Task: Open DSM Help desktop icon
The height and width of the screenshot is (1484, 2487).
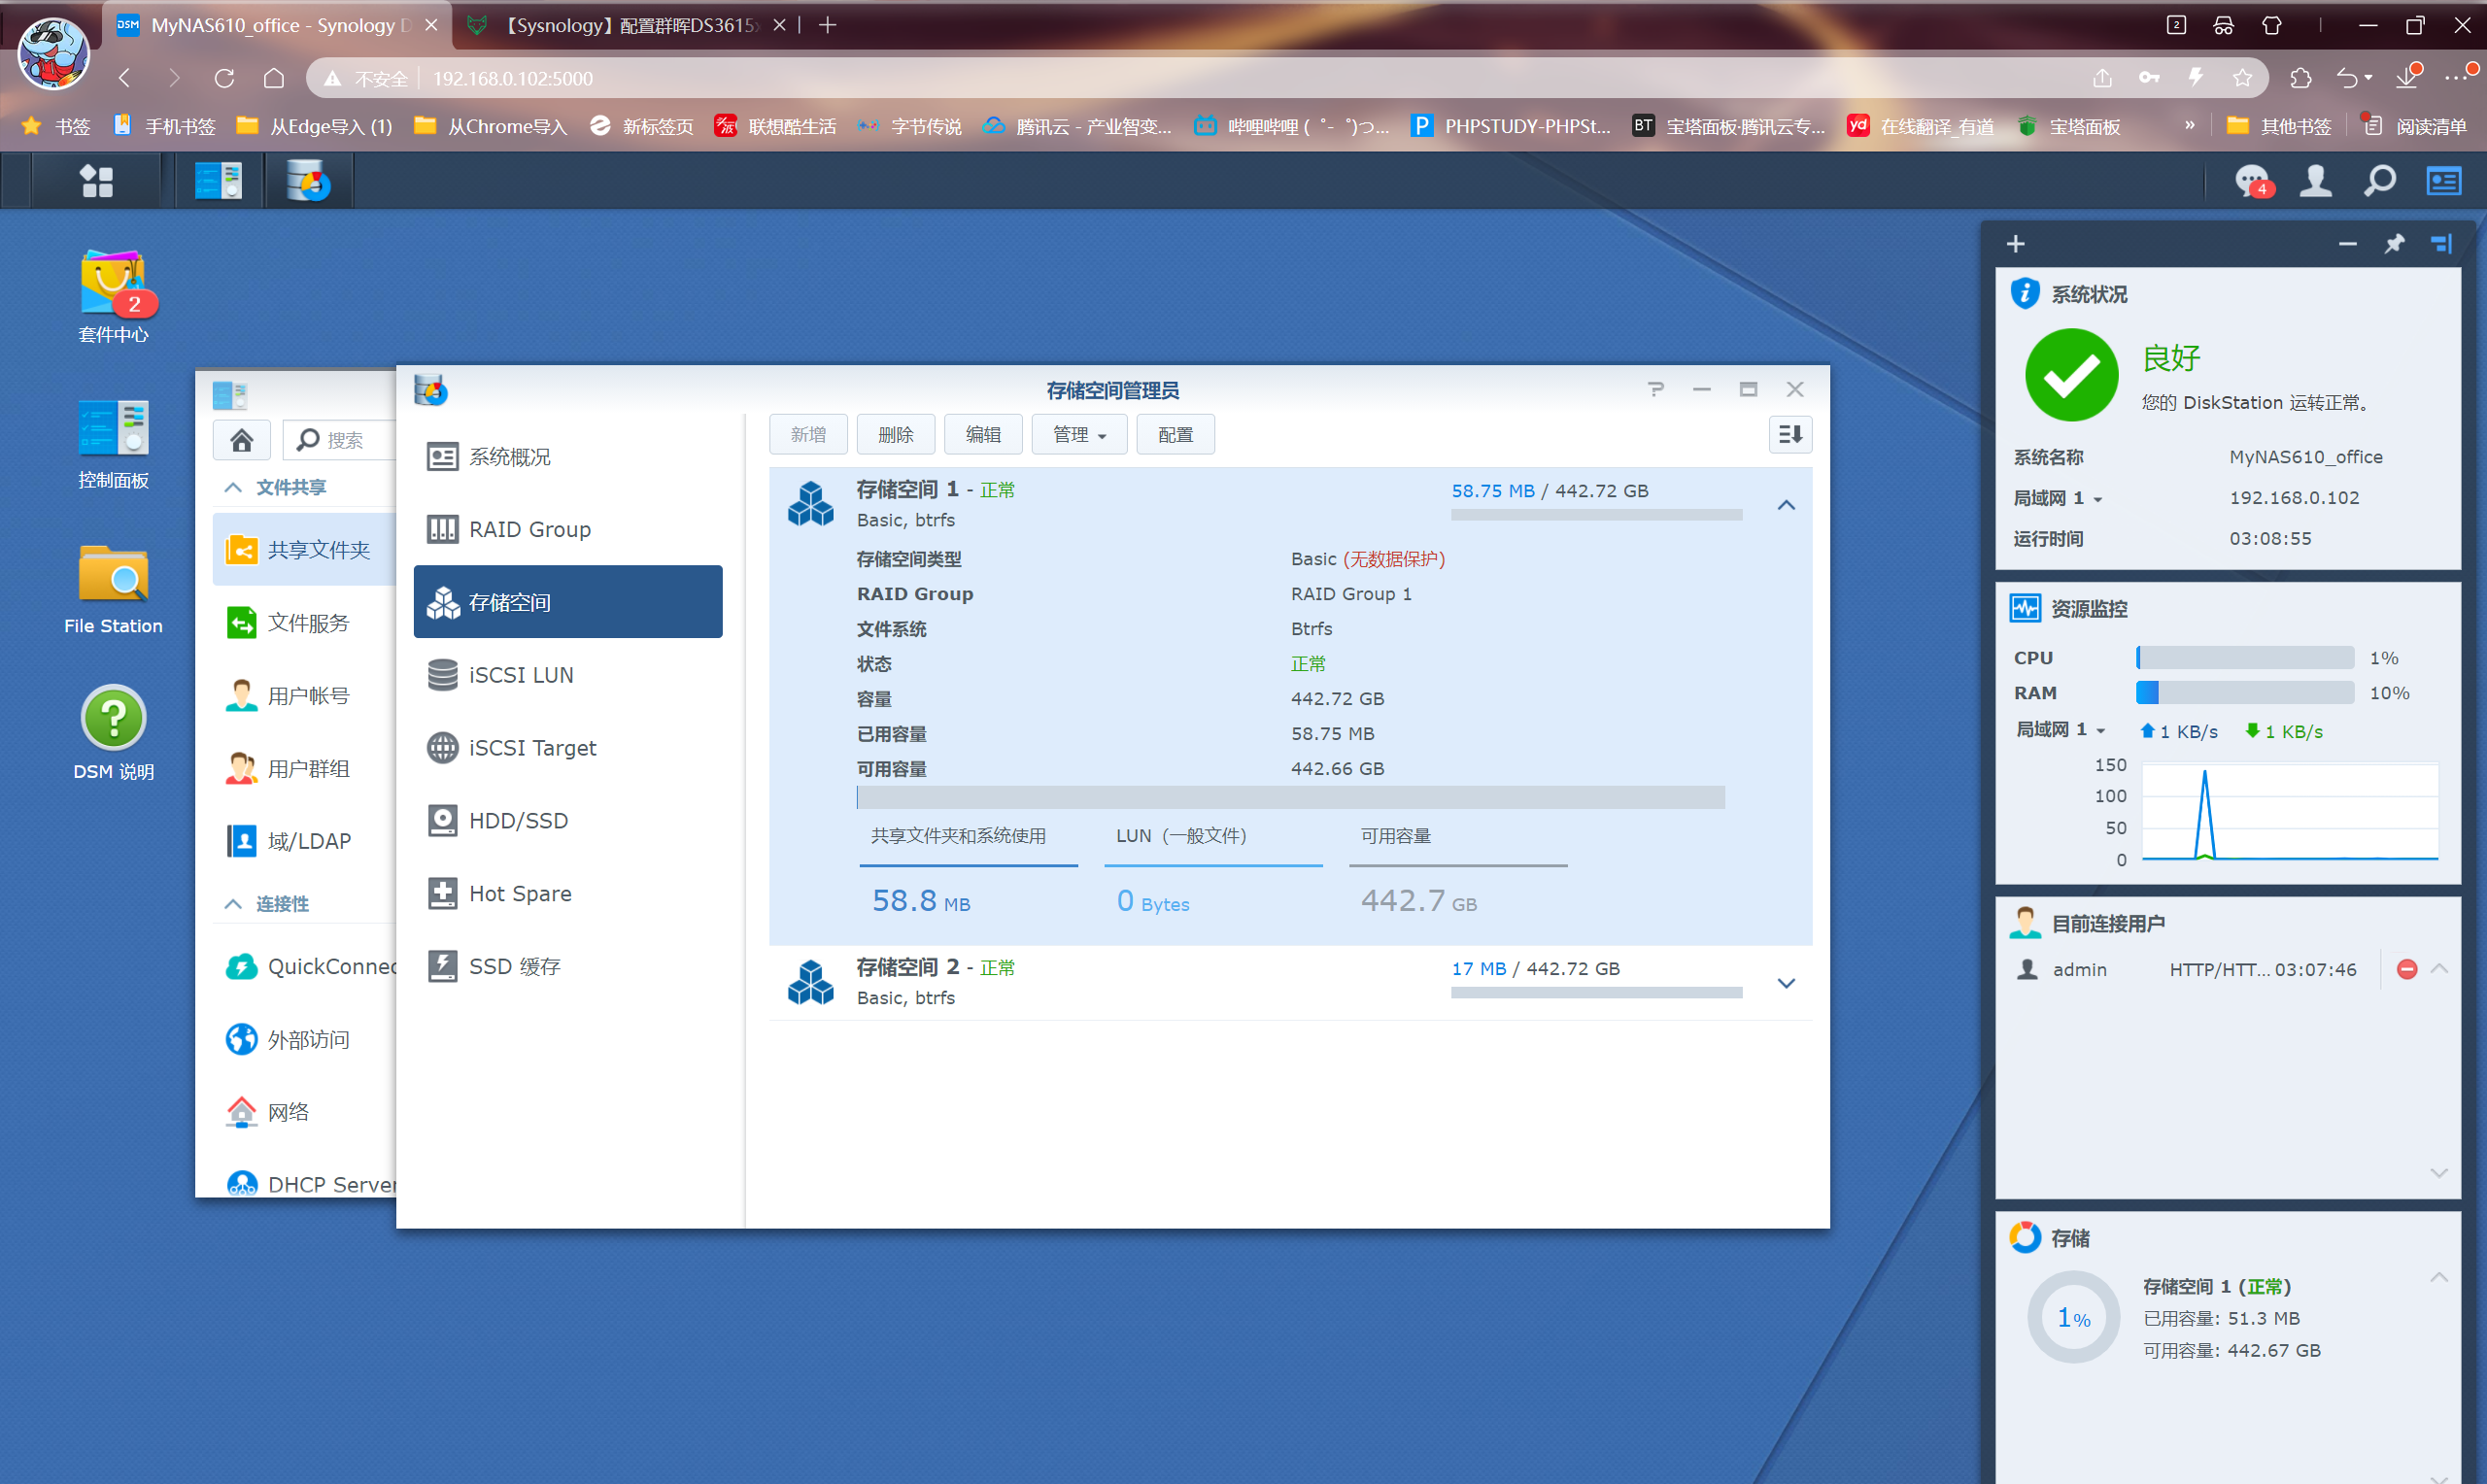Action: tap(113, 733)
